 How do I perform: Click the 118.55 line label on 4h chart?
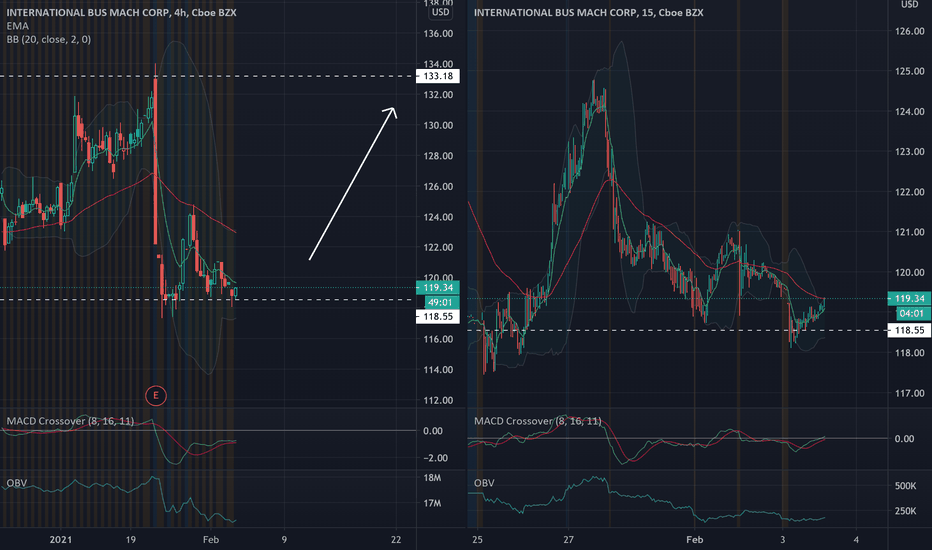point(438,316)
